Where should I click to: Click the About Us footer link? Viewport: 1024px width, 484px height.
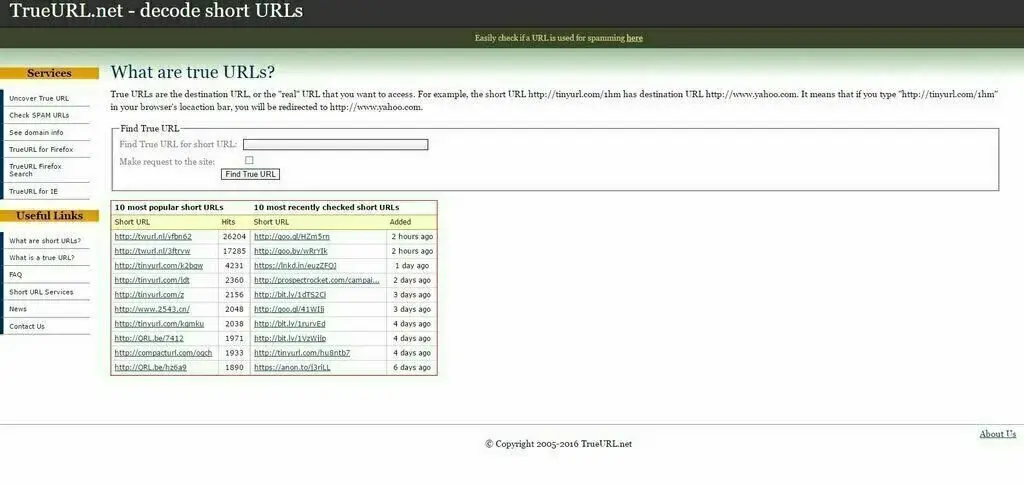997,434
